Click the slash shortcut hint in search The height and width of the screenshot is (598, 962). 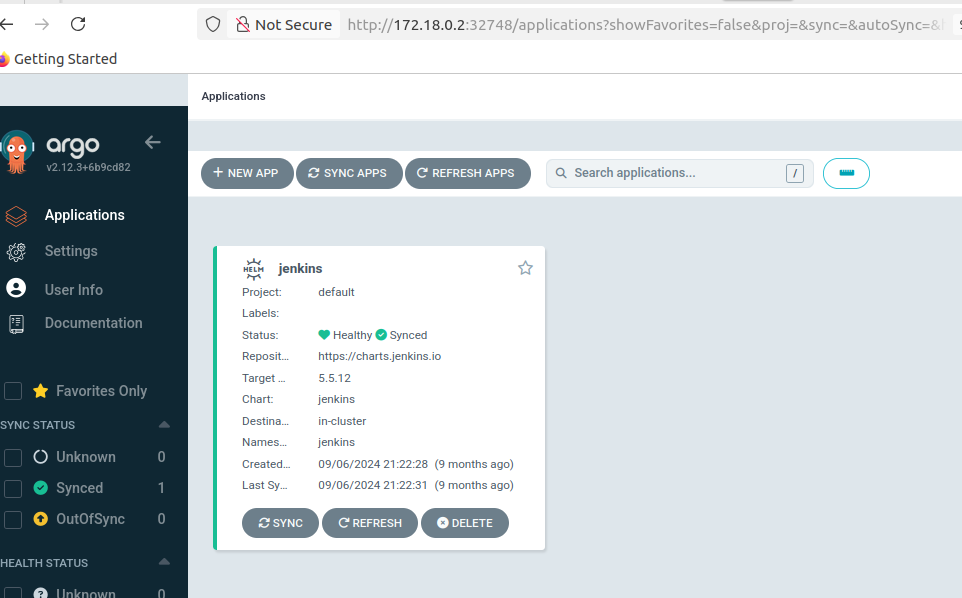tap(795, 174)
